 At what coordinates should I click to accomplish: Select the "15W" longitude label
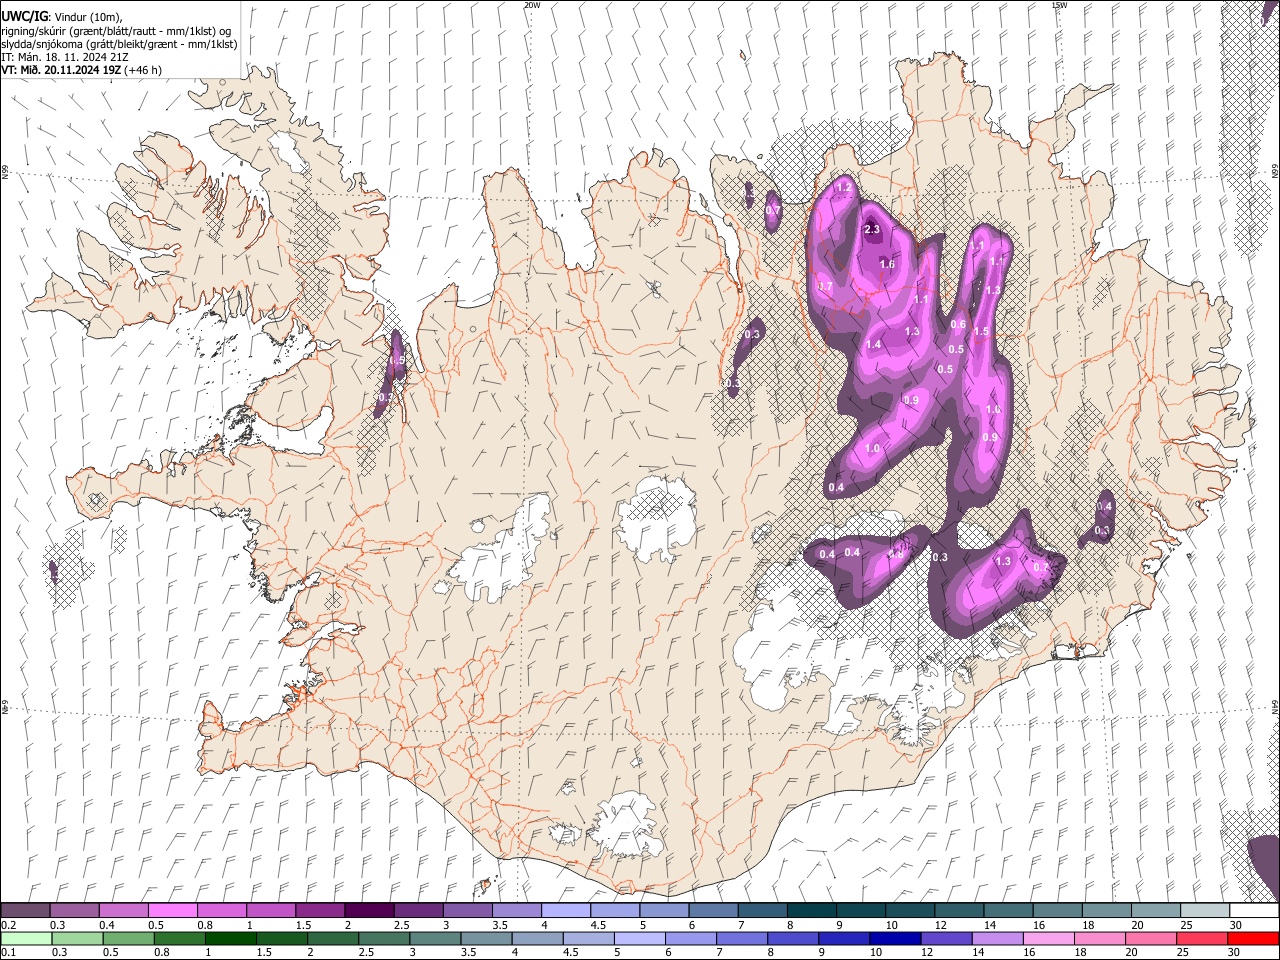coord(1059,5)
